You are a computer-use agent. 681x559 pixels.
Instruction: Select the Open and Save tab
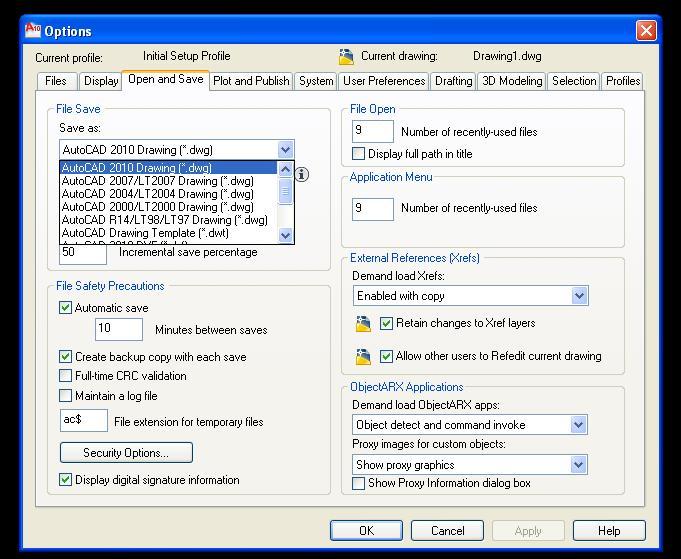click(x=165, y=79)
